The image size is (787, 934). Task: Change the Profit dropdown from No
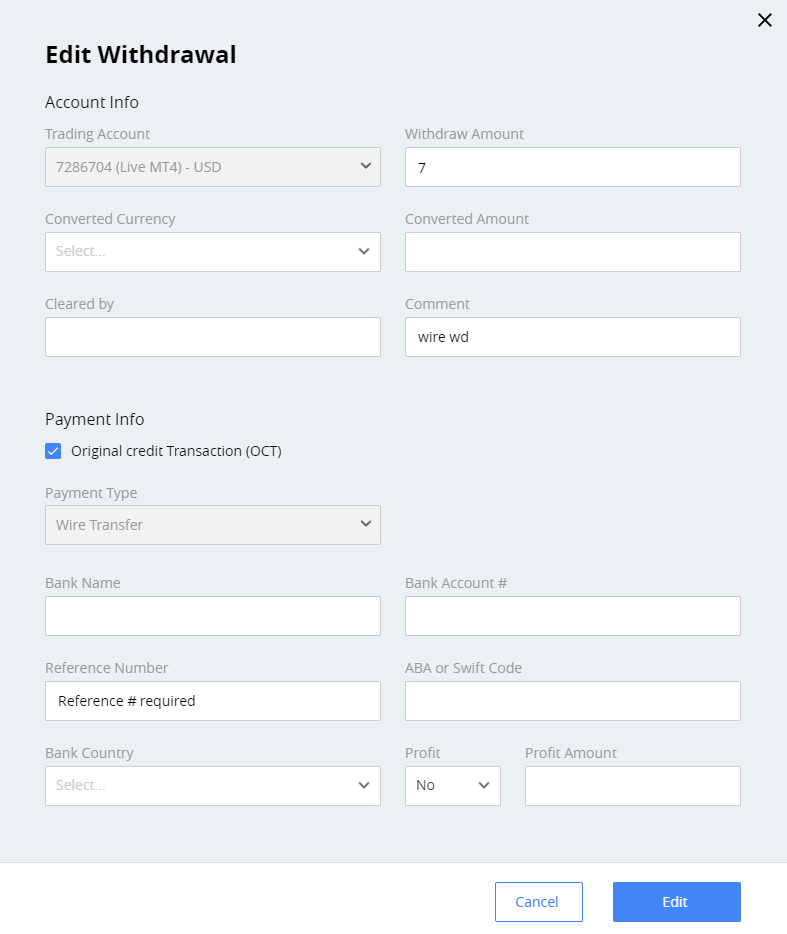452,785
